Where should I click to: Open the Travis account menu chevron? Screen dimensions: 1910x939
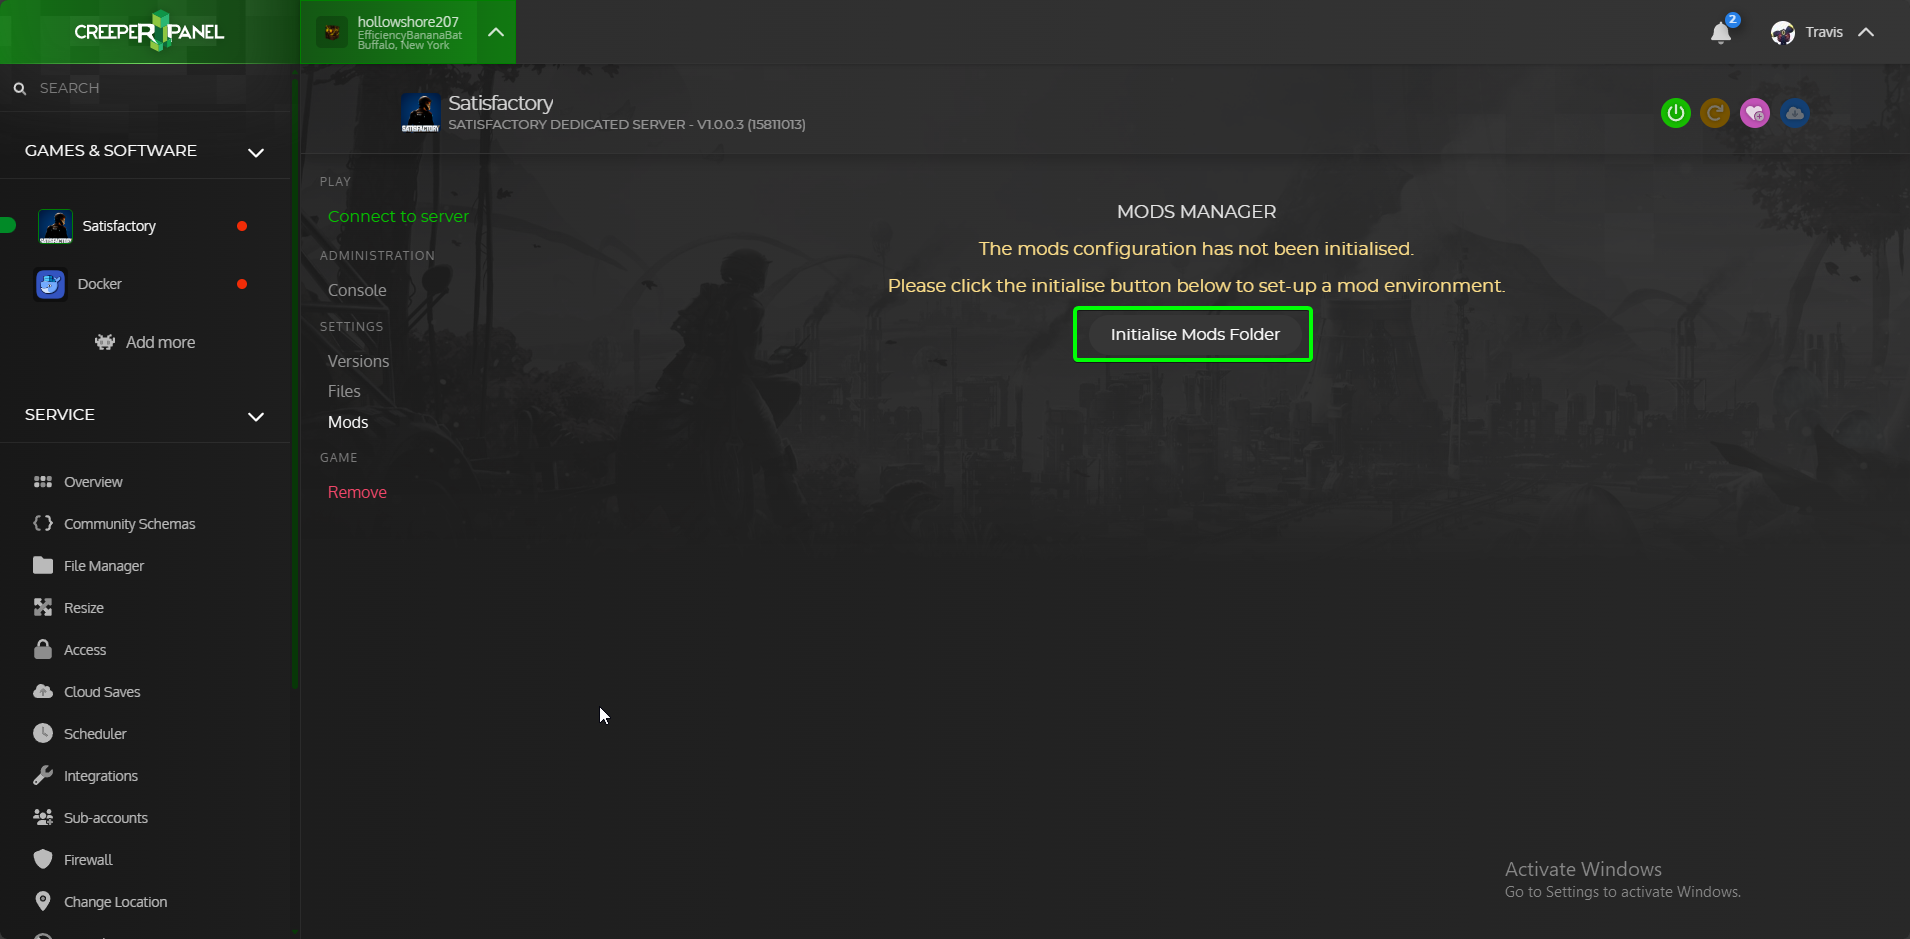pos(1866,32)
